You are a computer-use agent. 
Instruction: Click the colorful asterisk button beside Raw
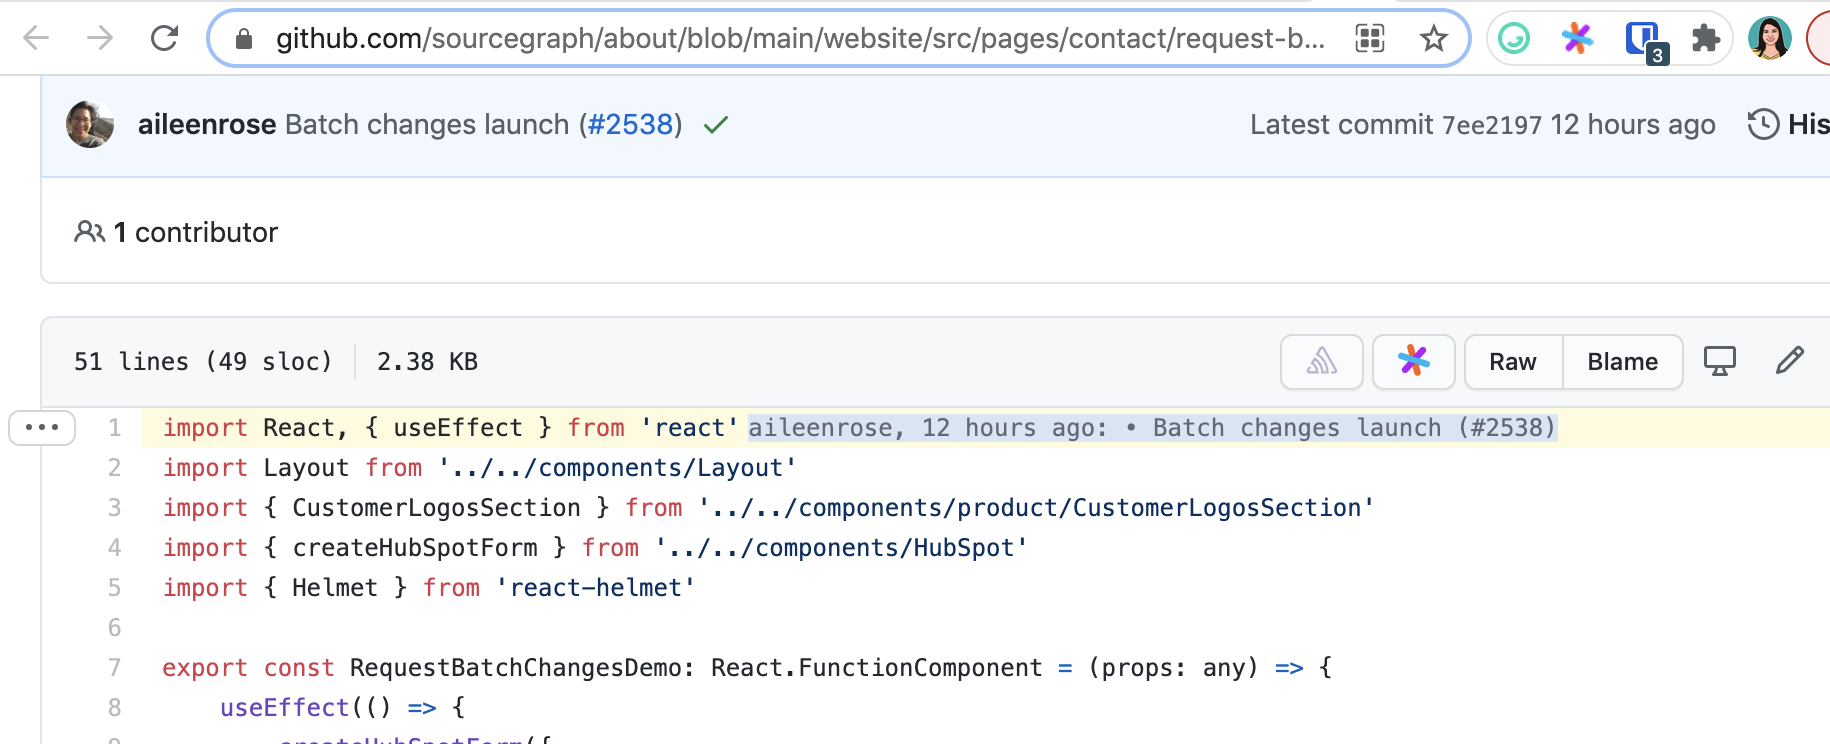click(1414, 362)
